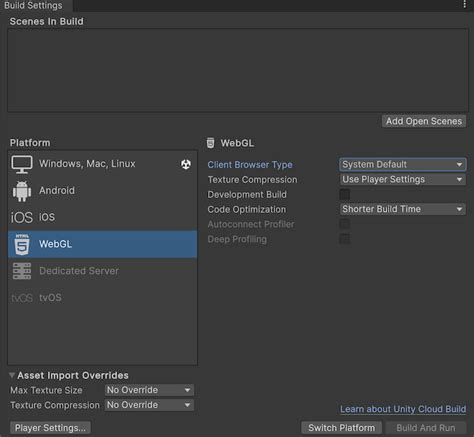Select the Android platform row
The width and height of the screenshot is (474, 437).
(x=102, y=191)
